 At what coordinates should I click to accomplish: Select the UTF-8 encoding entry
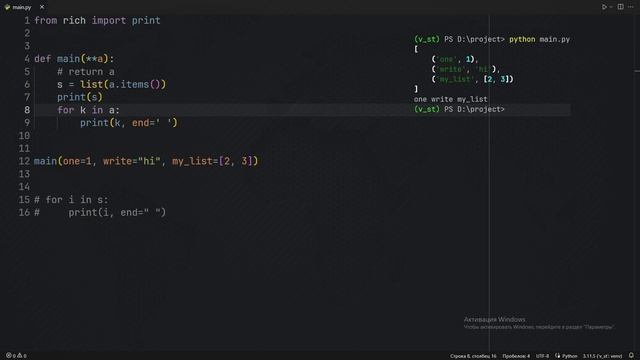[542, 356]
